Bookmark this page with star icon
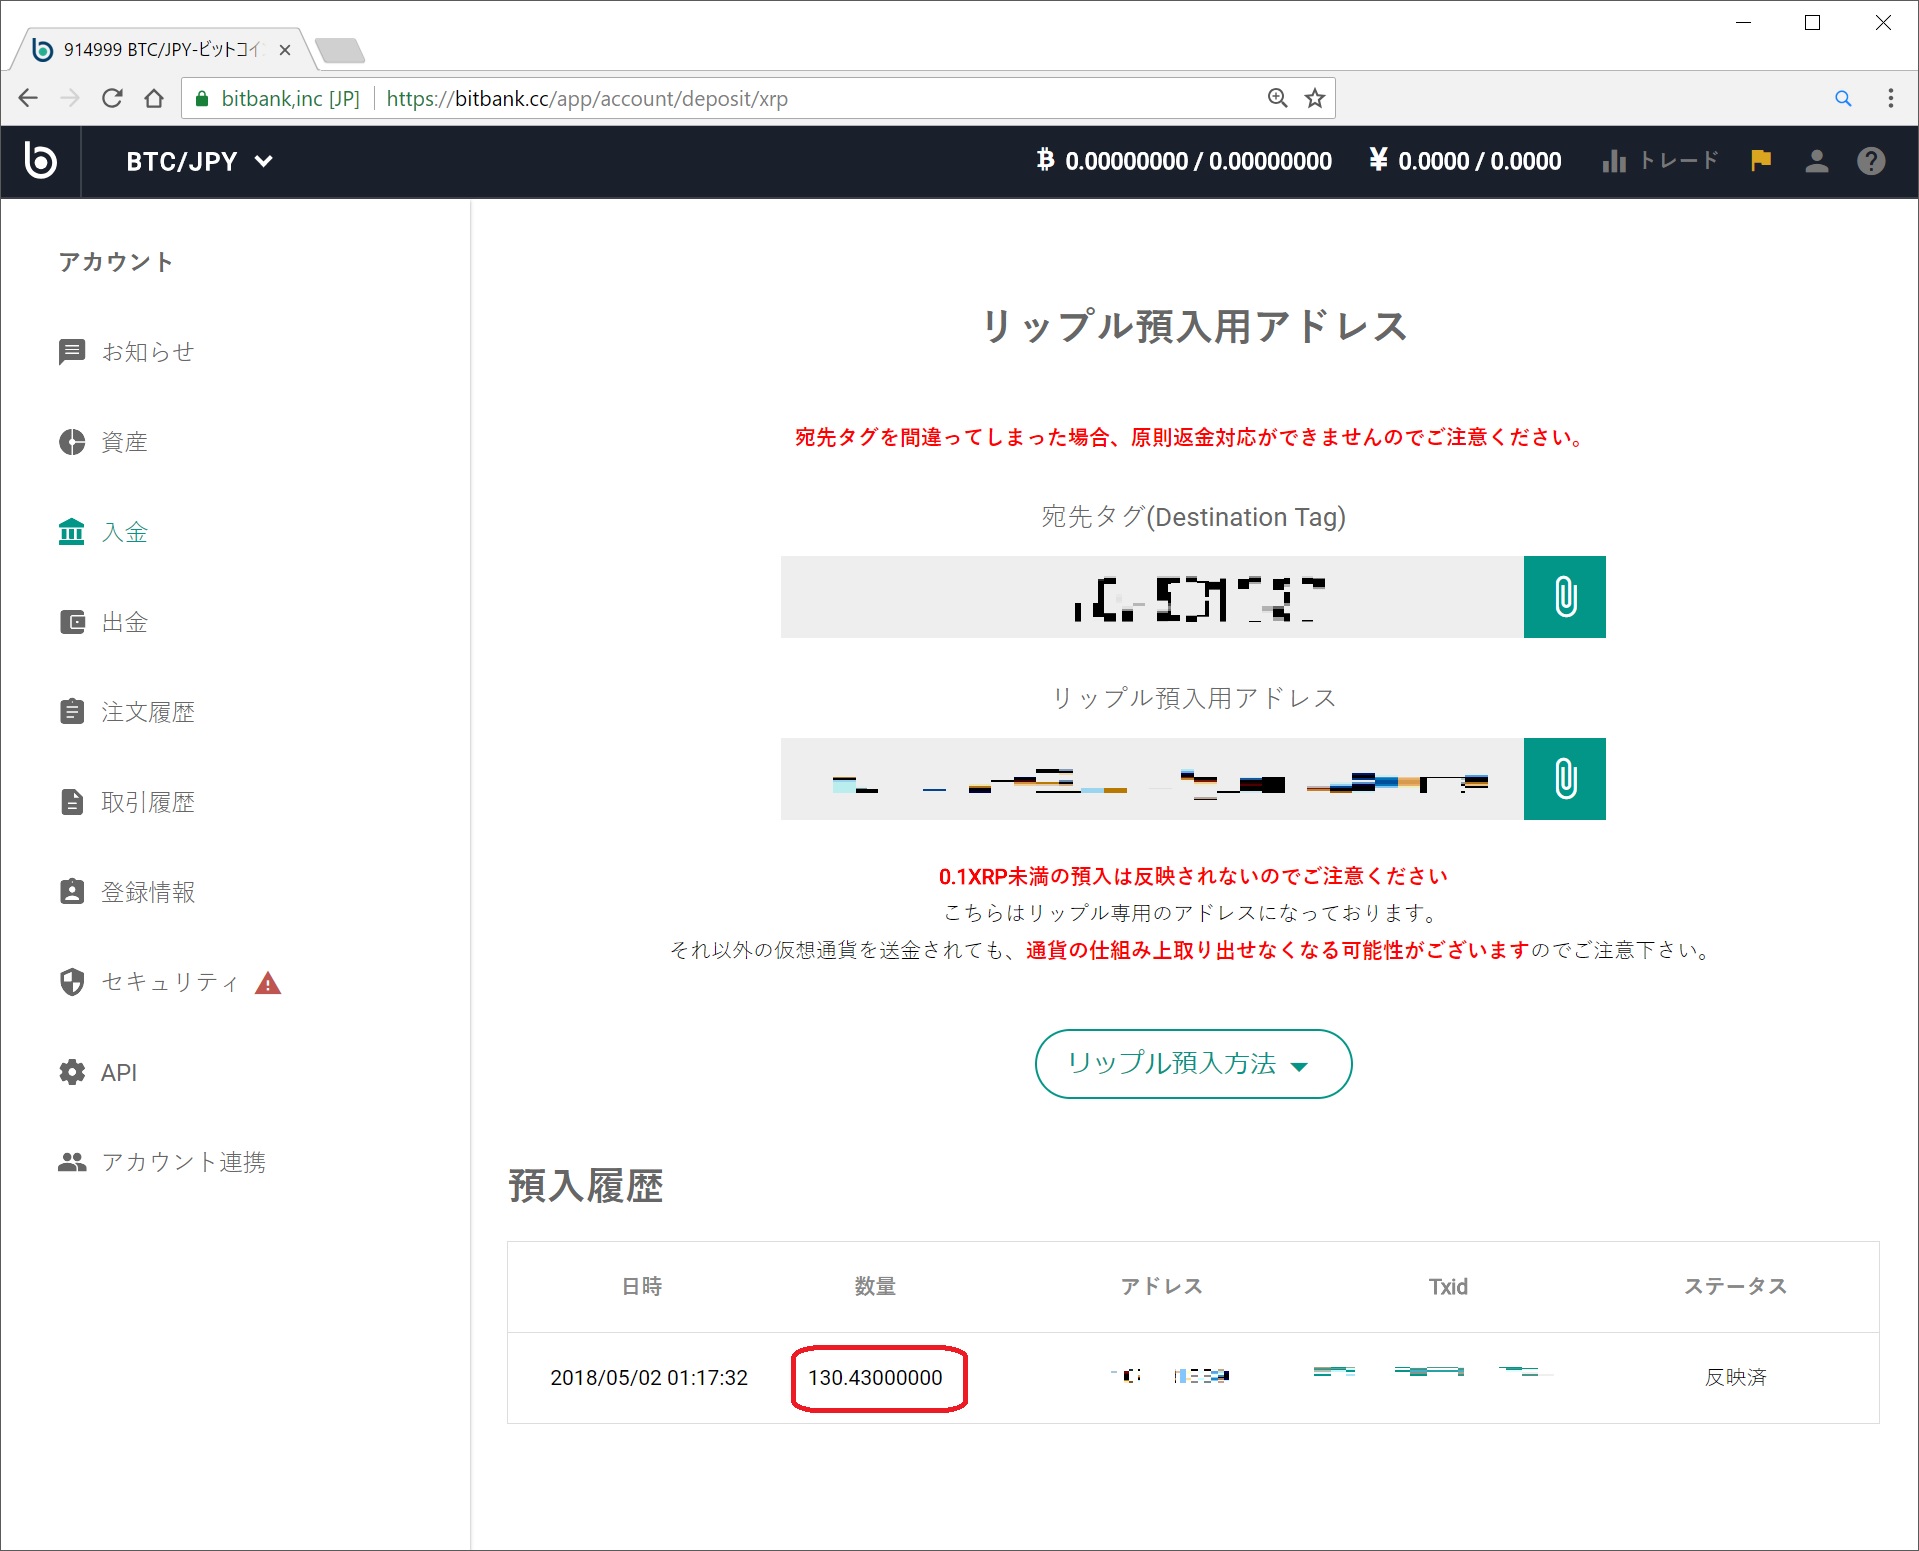Image resolution: width=1919 pixels, height=1551 pixels. [1315, 98]
